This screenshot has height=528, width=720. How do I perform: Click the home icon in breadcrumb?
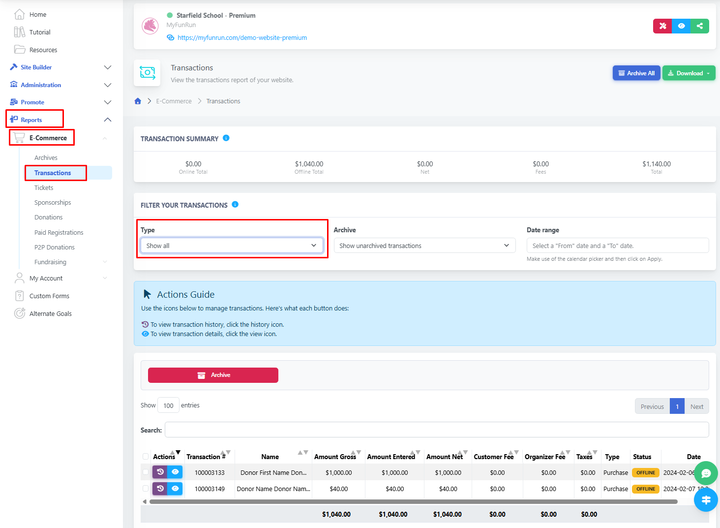(139, 101)
